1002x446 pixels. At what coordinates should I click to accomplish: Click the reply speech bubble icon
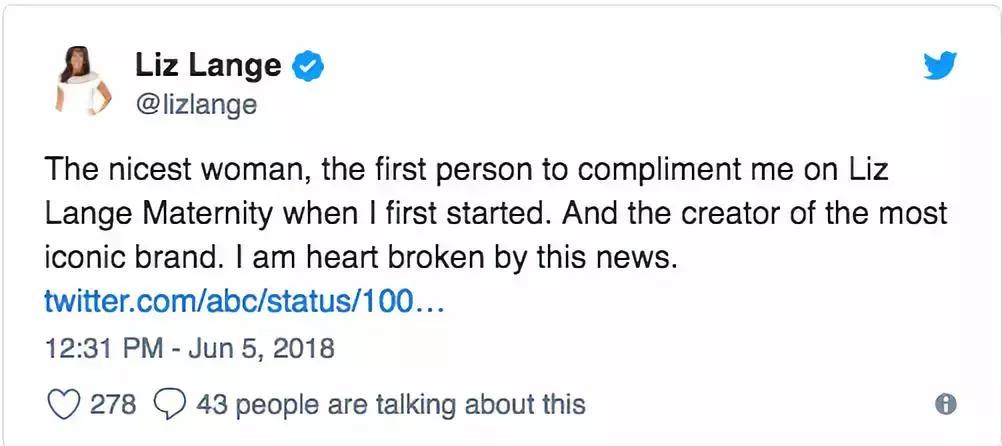coord(171,404)
